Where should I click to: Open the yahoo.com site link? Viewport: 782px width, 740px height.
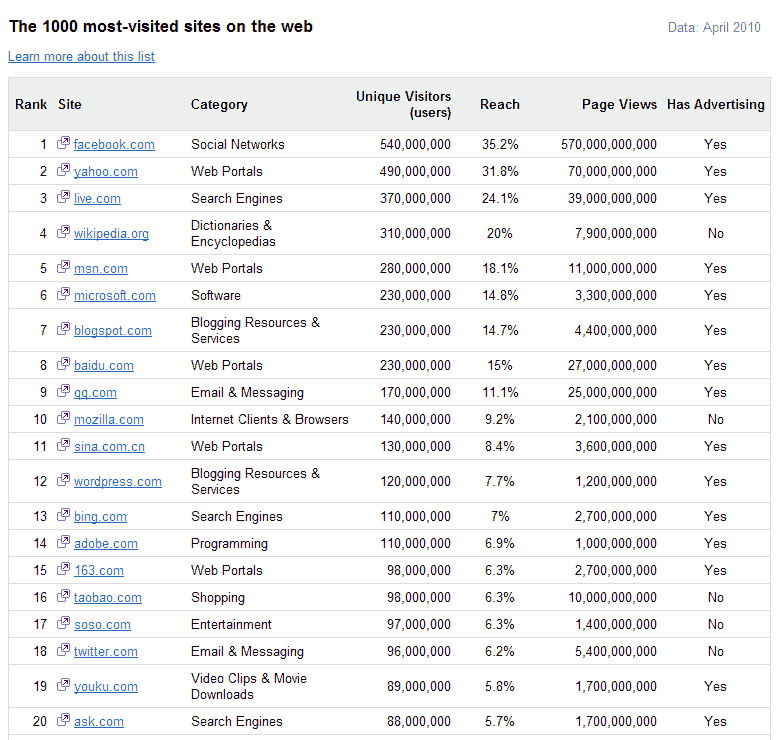[x=106, y=172]
